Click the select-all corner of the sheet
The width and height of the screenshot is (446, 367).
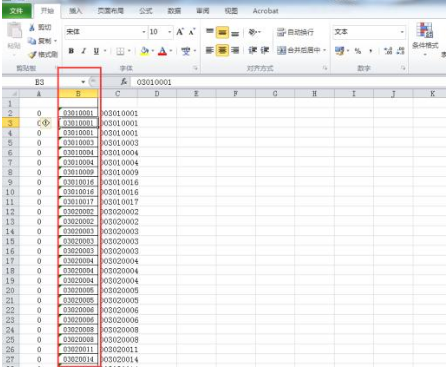click(11, 94)
